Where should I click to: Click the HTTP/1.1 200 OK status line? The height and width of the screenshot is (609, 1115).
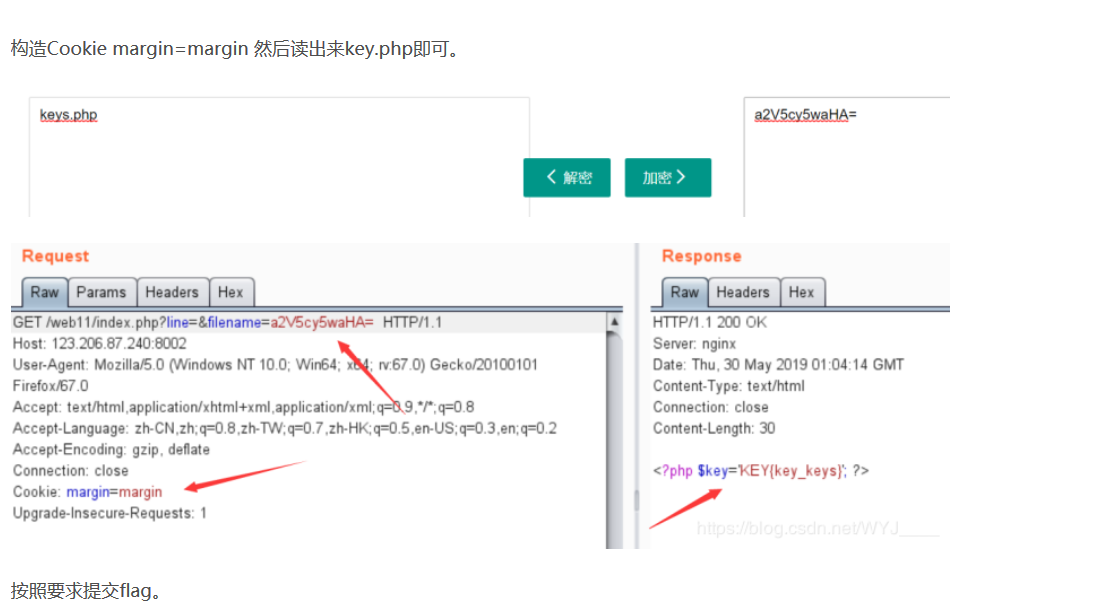coord(710,322)
